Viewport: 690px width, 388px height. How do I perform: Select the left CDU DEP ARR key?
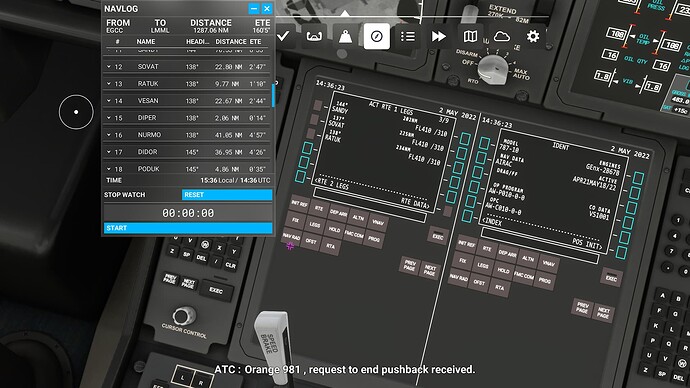tap(338, 213)
